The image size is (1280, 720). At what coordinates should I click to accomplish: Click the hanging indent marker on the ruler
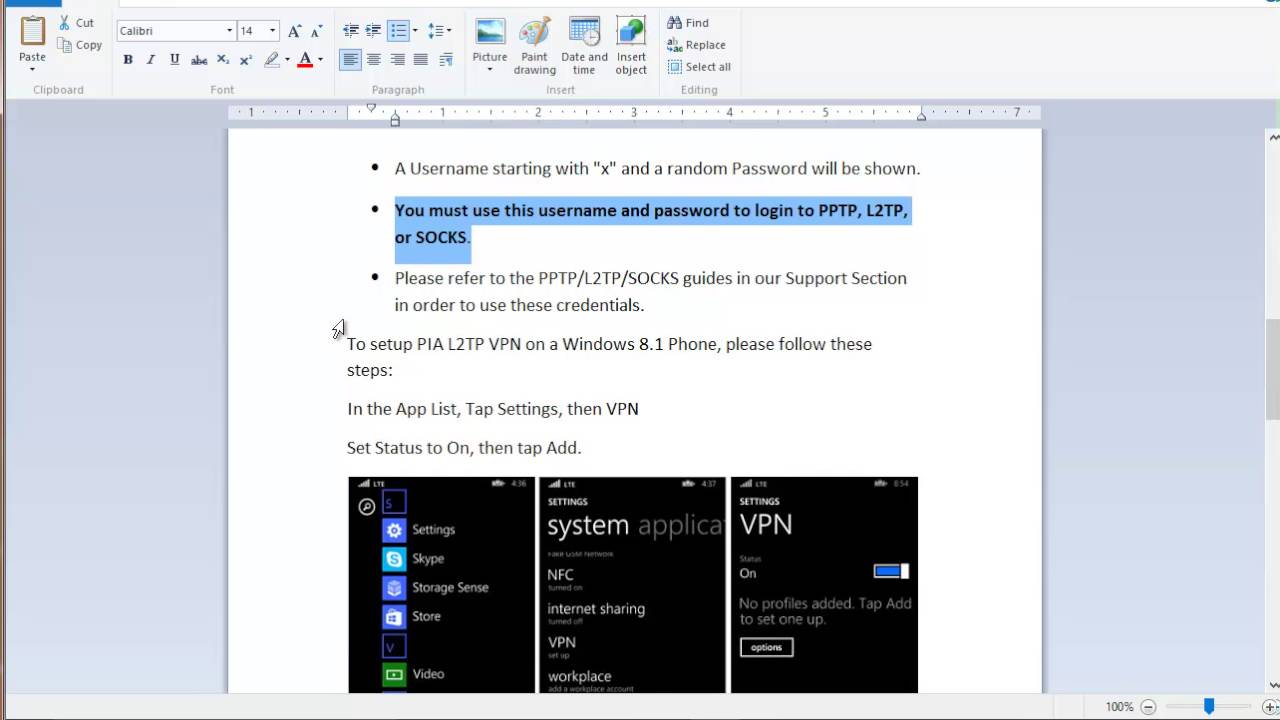coord(395,120)
